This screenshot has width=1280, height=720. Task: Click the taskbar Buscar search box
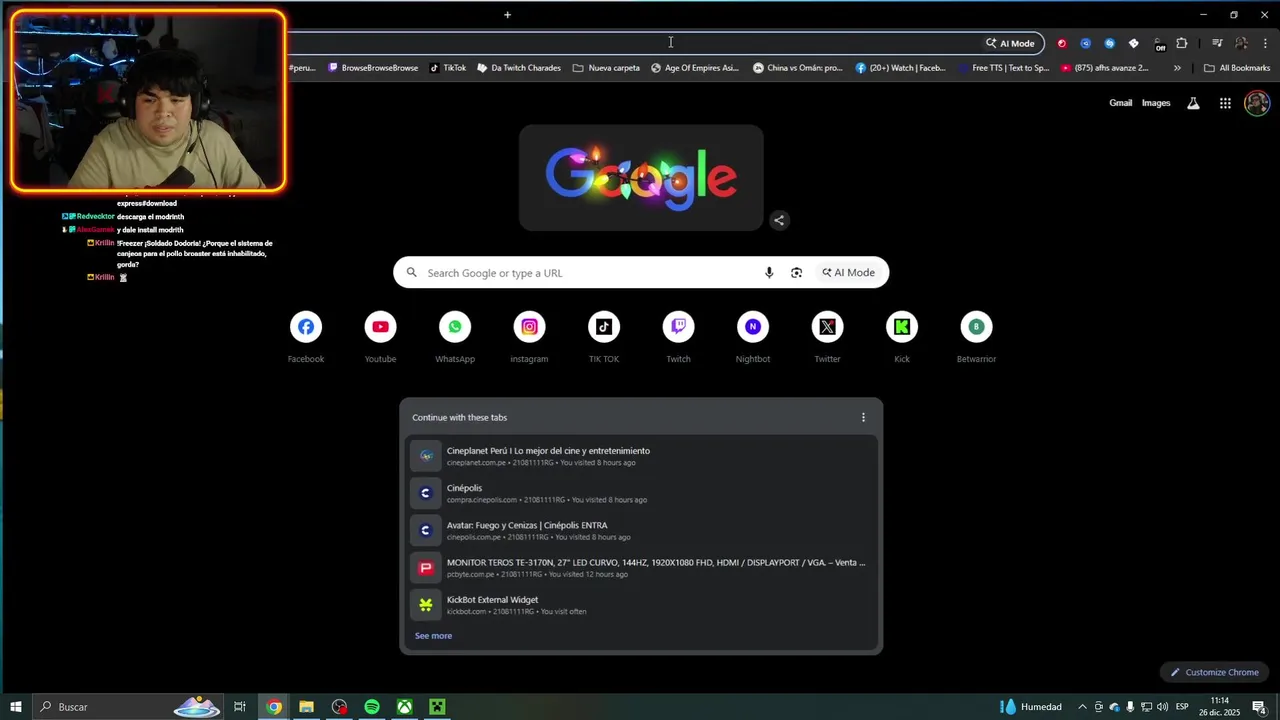click(128, 707)
